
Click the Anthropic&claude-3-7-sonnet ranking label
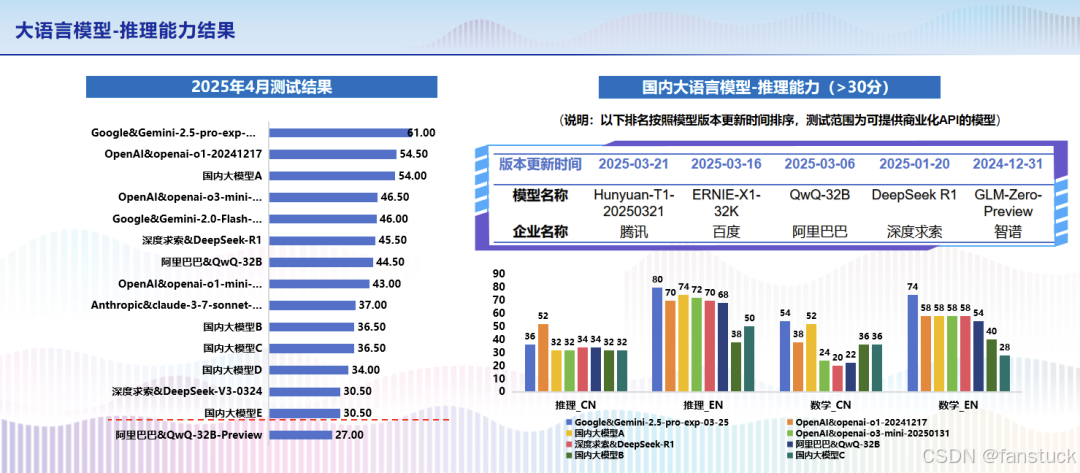point(176,304)
